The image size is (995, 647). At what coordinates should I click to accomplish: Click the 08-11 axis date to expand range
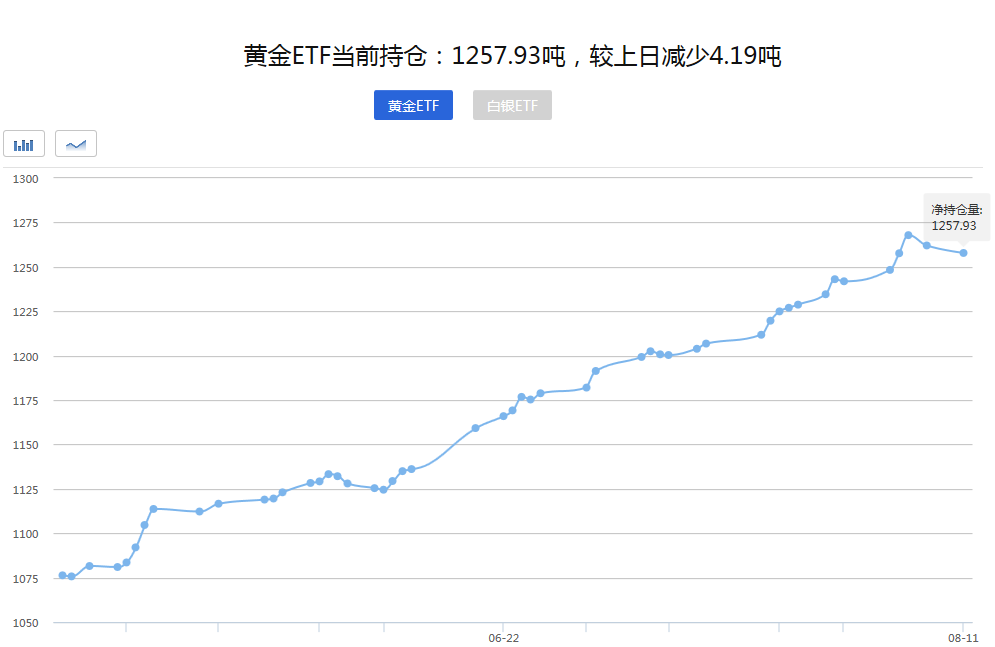962,637
